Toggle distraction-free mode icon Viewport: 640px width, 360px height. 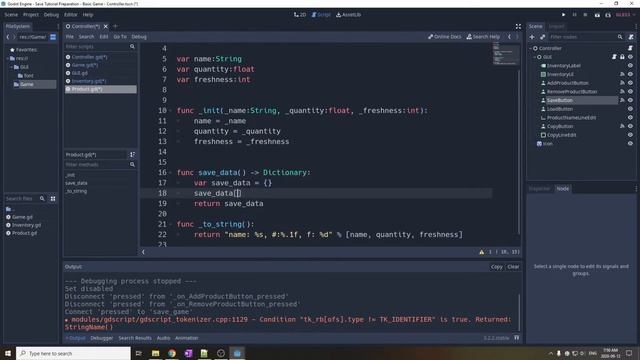(518, 26)
